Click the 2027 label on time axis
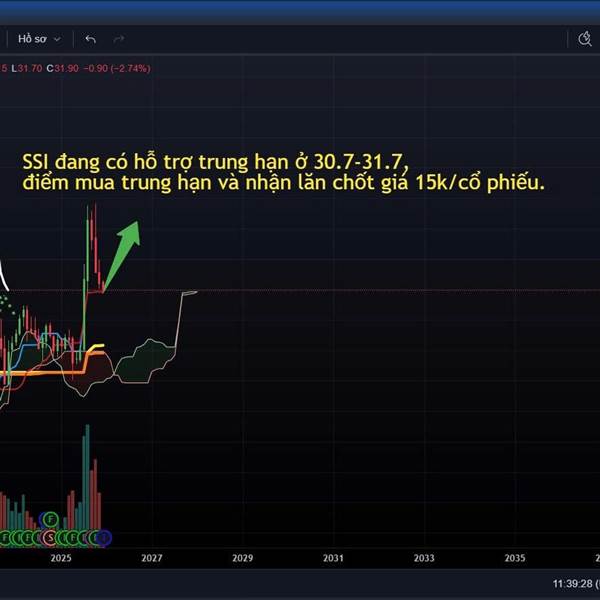The width and height of the screenshot is (600, 600). click(152, 558)
